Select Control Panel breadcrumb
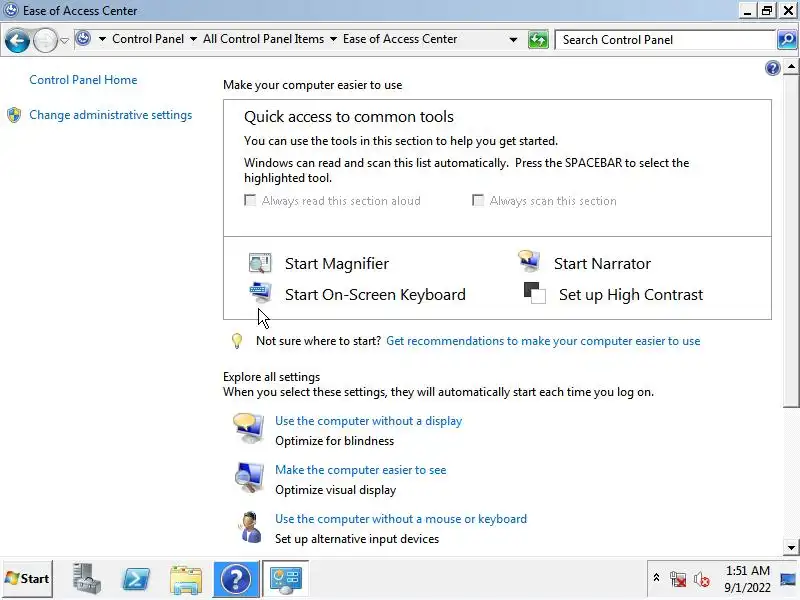 pyautogui.click(x=148, y=39)
